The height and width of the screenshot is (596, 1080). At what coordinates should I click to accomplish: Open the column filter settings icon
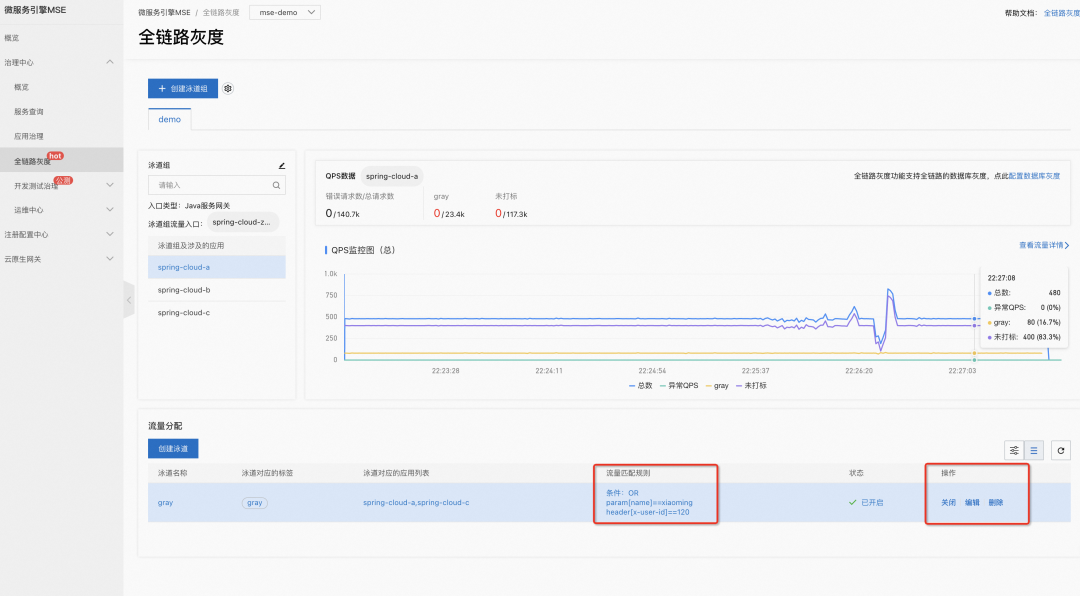[1014, 451]
